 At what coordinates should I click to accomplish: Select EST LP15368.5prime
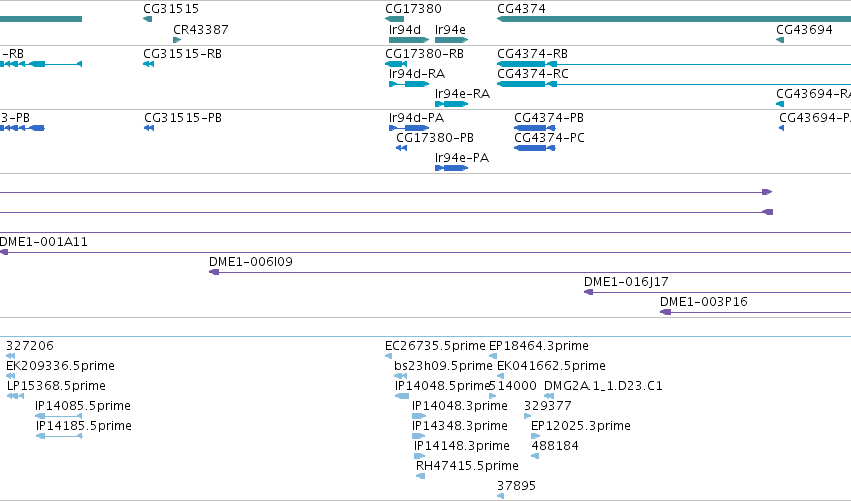pos(56,386)
